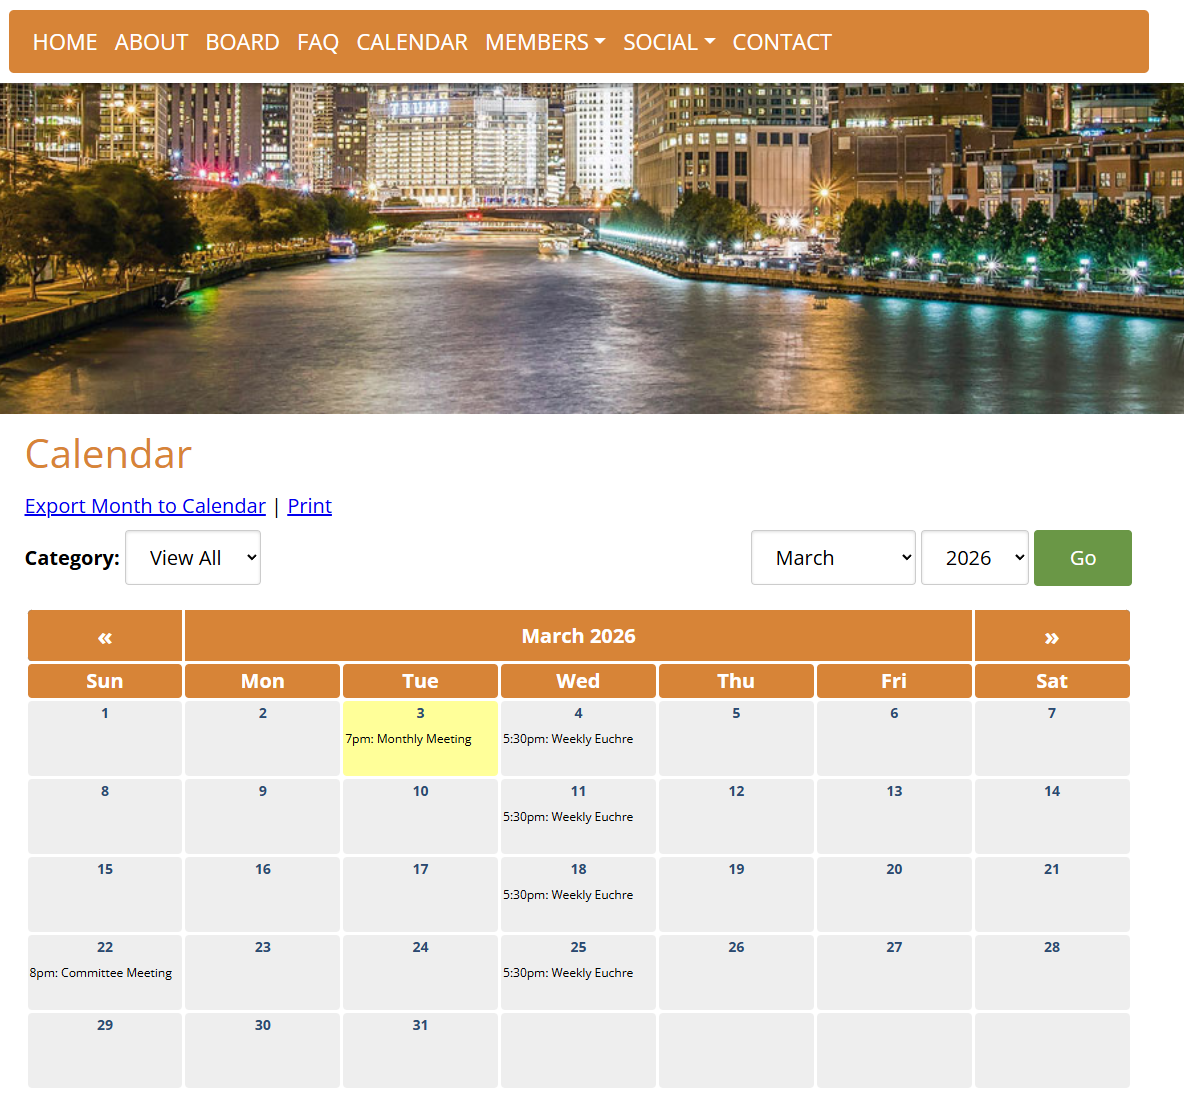
Task: Expand the Members dropdown menu
Action: tap(545, 42)
